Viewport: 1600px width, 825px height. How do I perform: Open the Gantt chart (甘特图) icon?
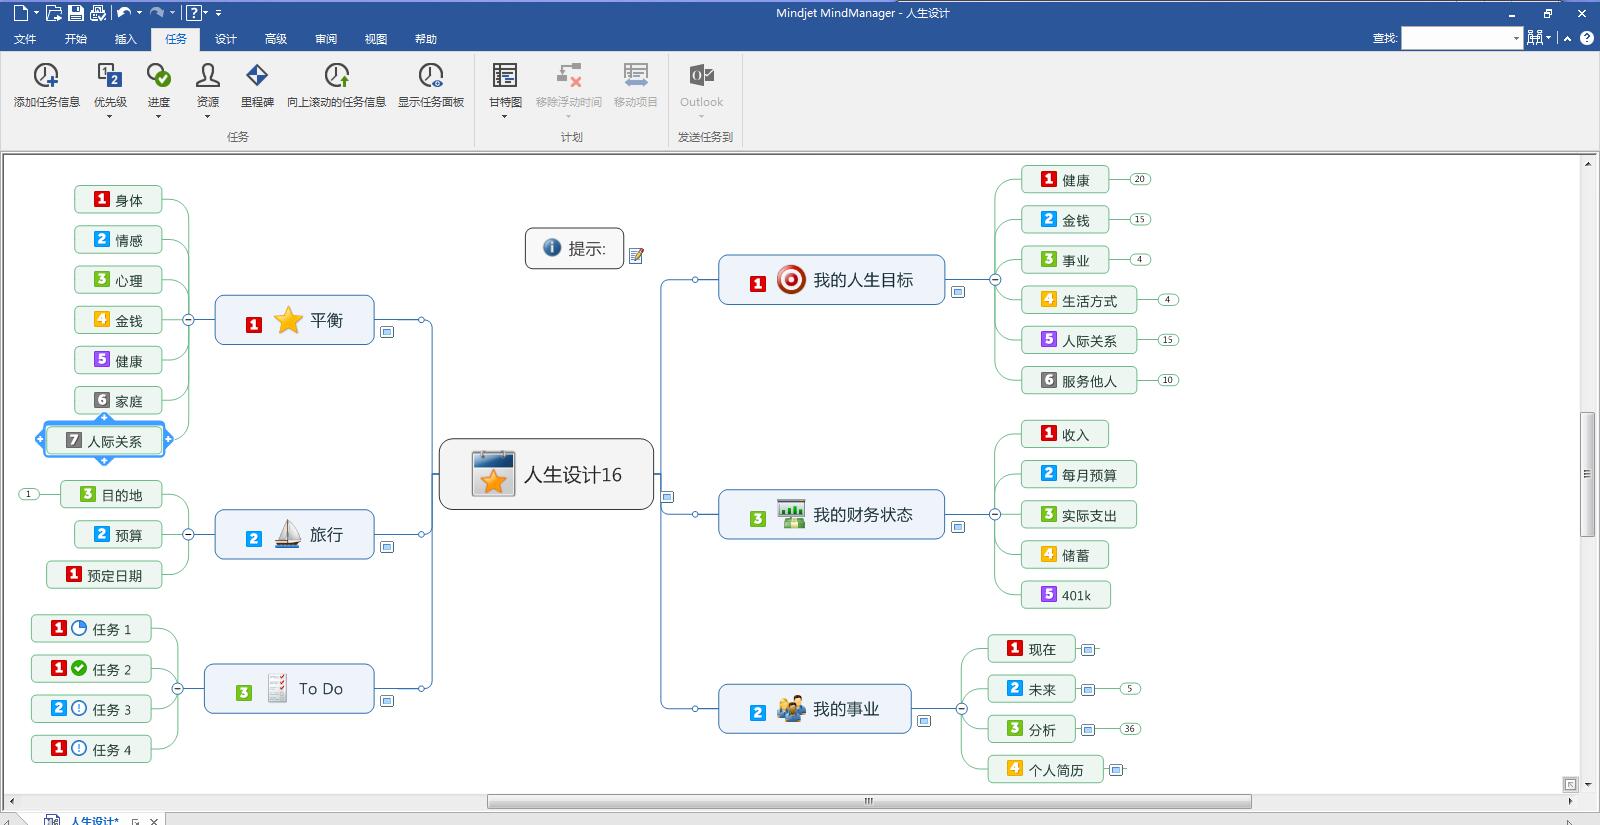[505, 75]
